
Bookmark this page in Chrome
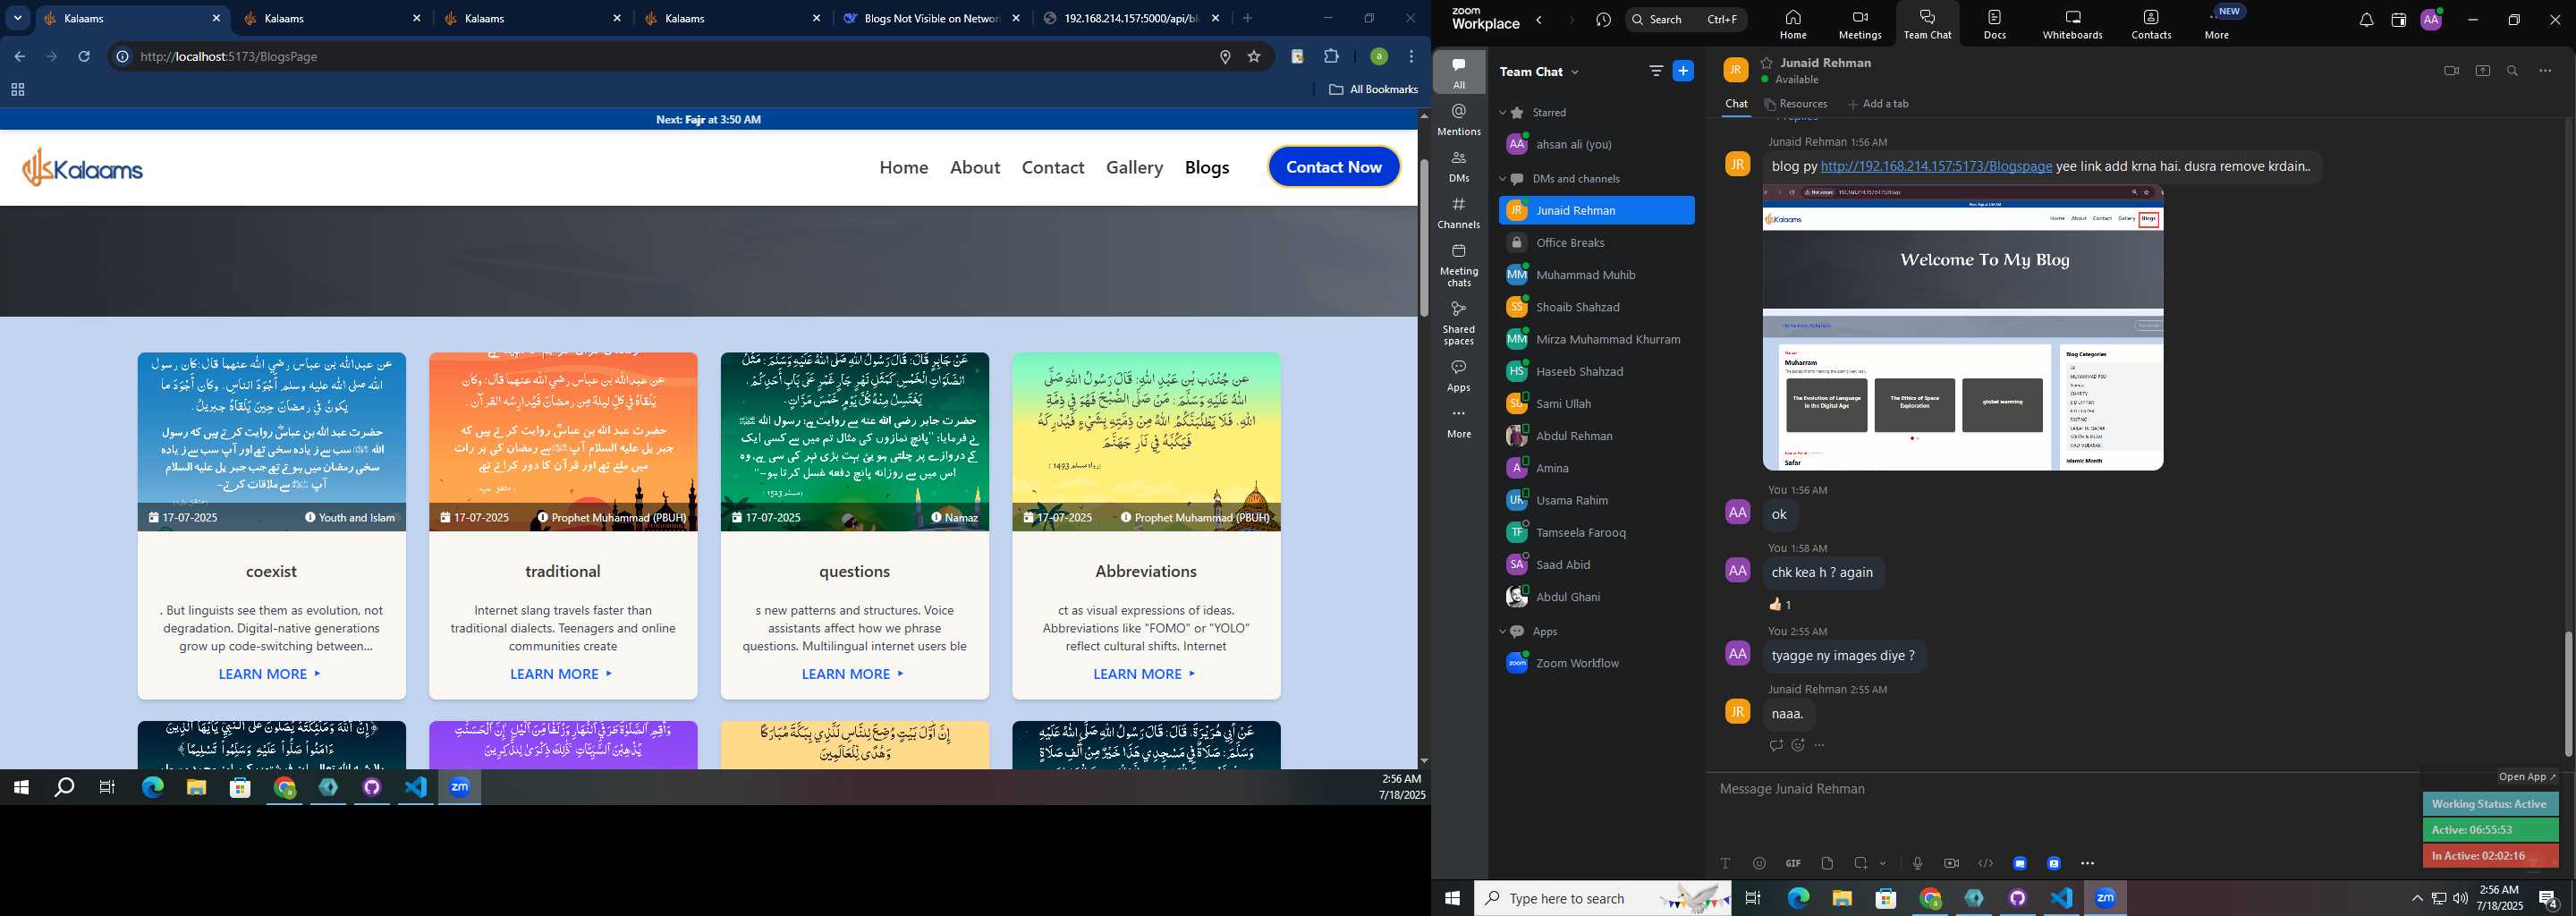tap(1254, 57)
